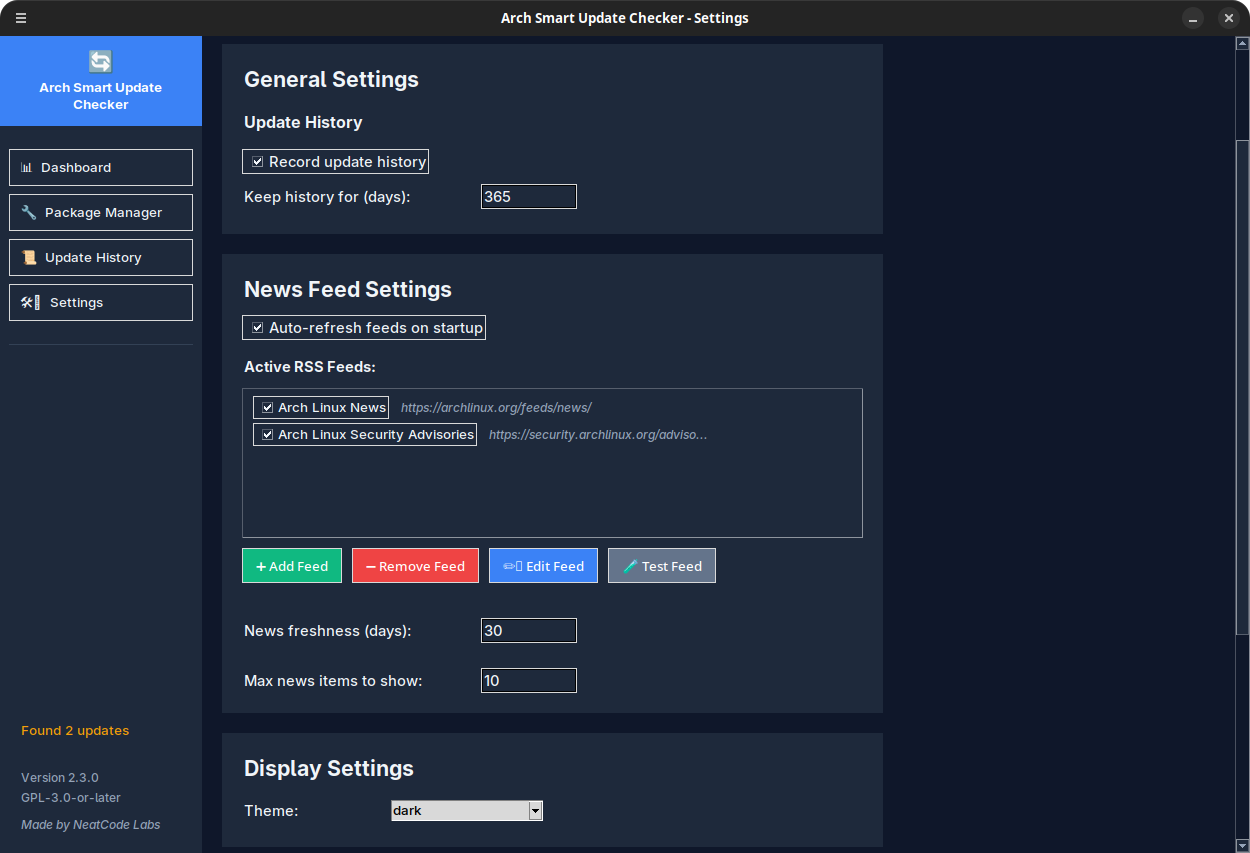Select Settings in the sidebar
The image size is (1250, 853).
(x=101, y=302)
